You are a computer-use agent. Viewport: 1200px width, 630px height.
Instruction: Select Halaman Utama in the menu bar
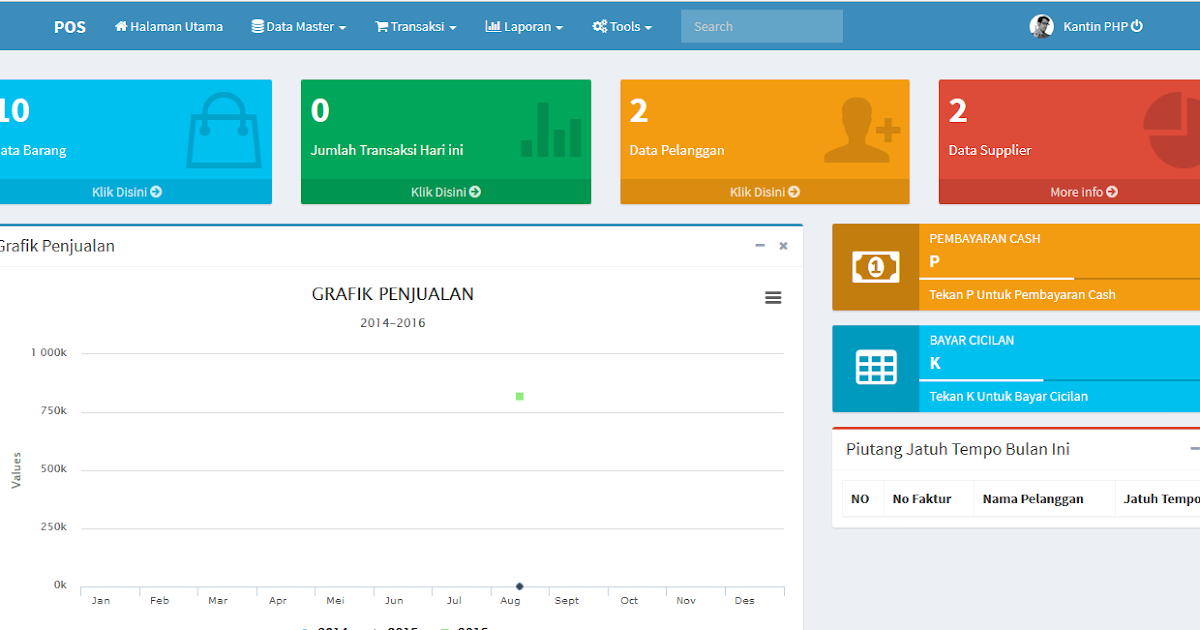coord(168,26)
